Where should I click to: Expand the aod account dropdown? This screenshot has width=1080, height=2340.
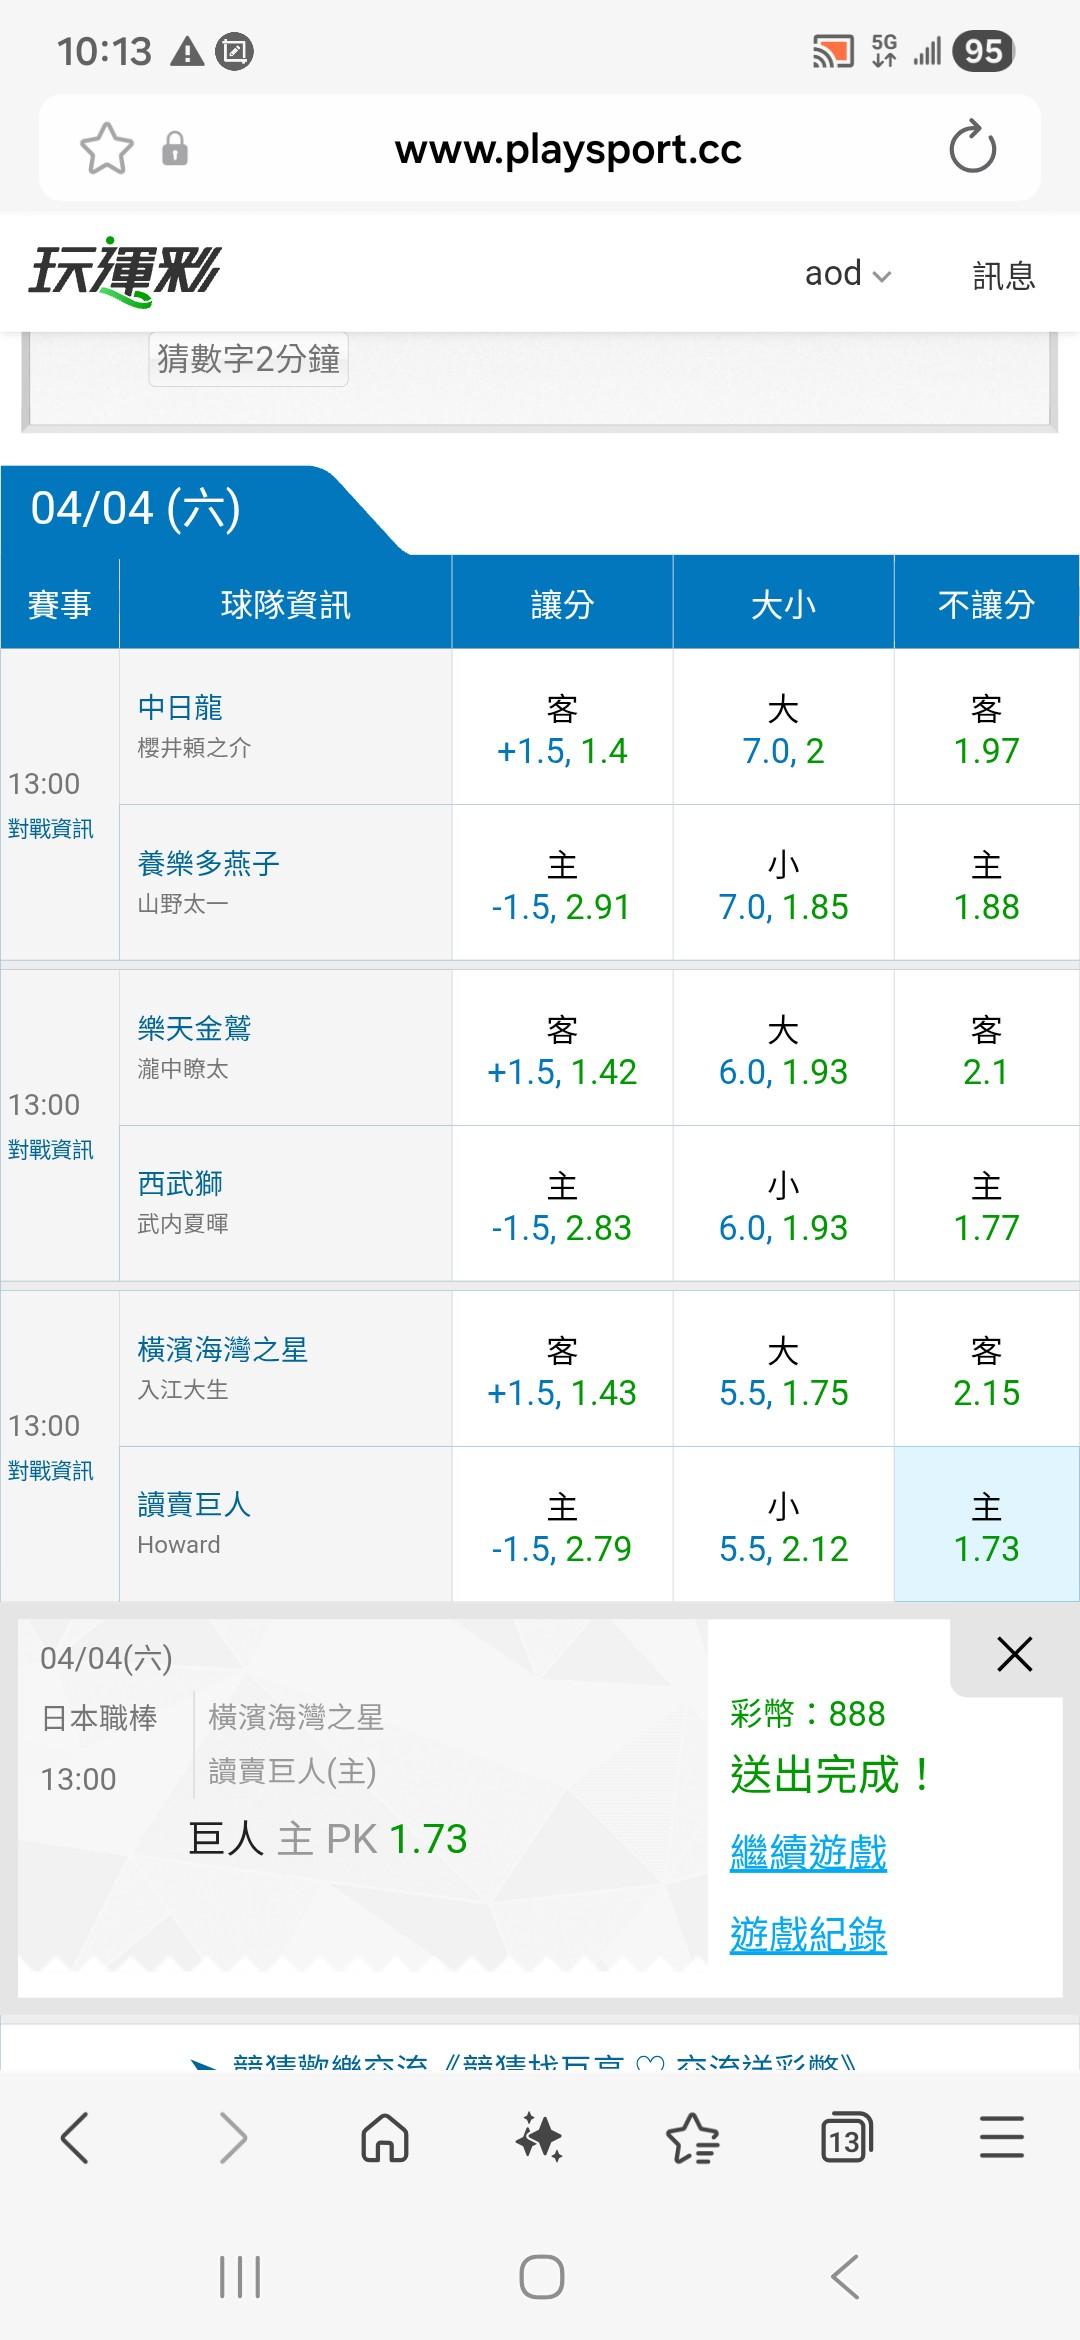[x=847, y=274]
